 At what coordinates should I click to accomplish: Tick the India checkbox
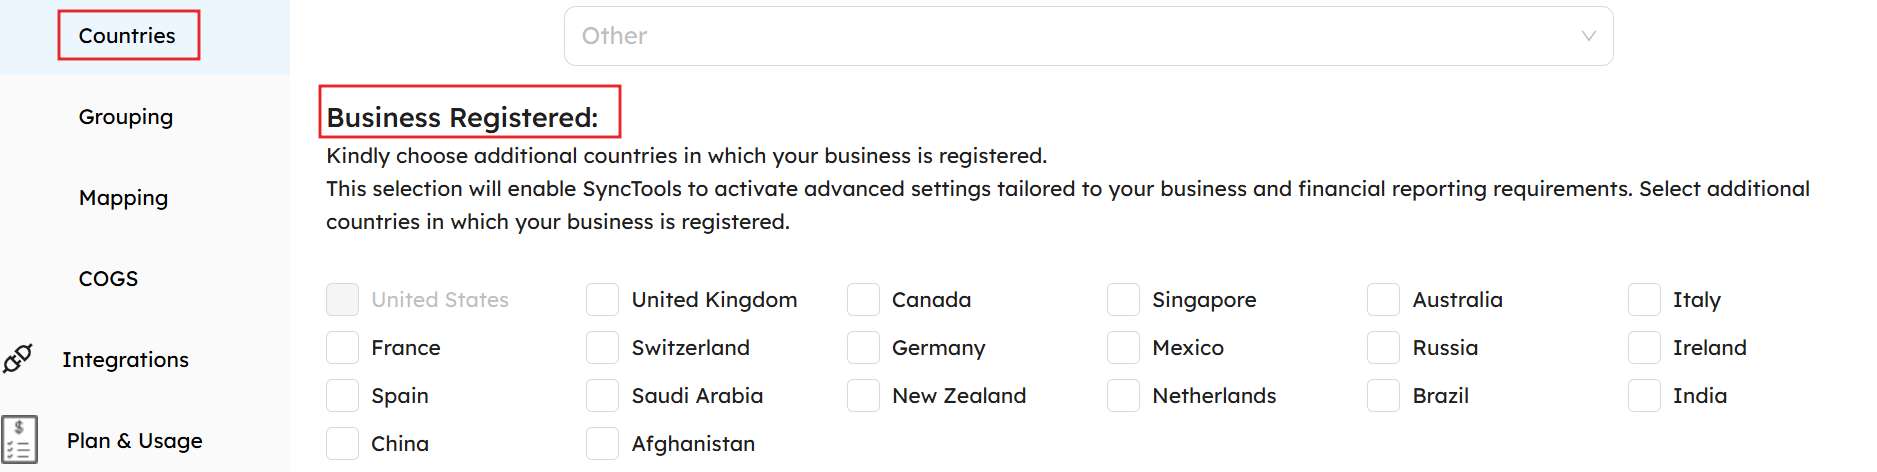point(1644,395)
